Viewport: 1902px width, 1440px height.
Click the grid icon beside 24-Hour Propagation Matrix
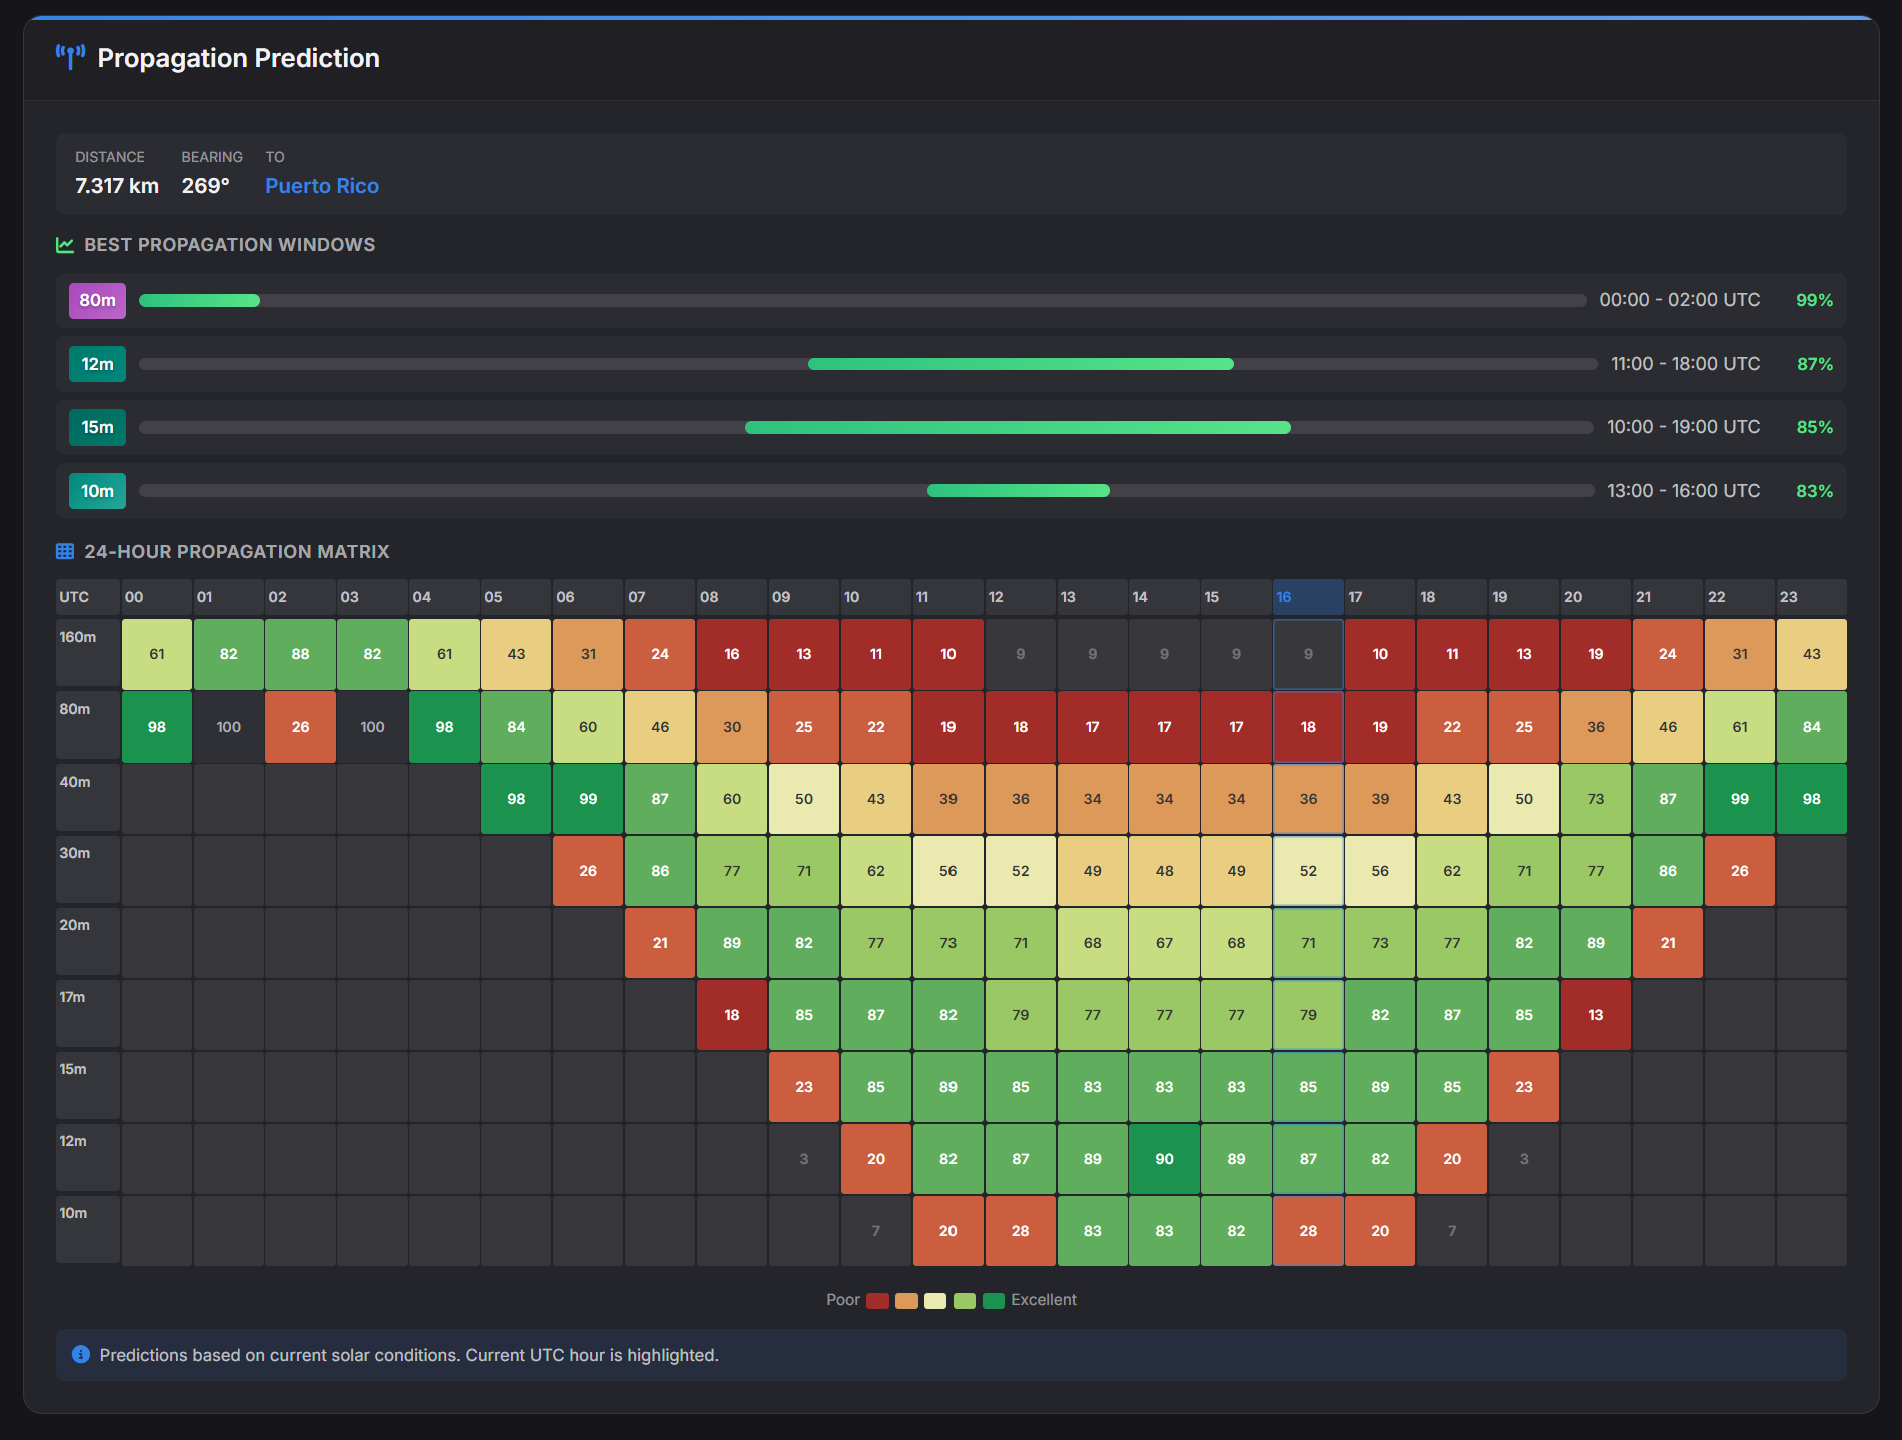[x=65, y=552]
